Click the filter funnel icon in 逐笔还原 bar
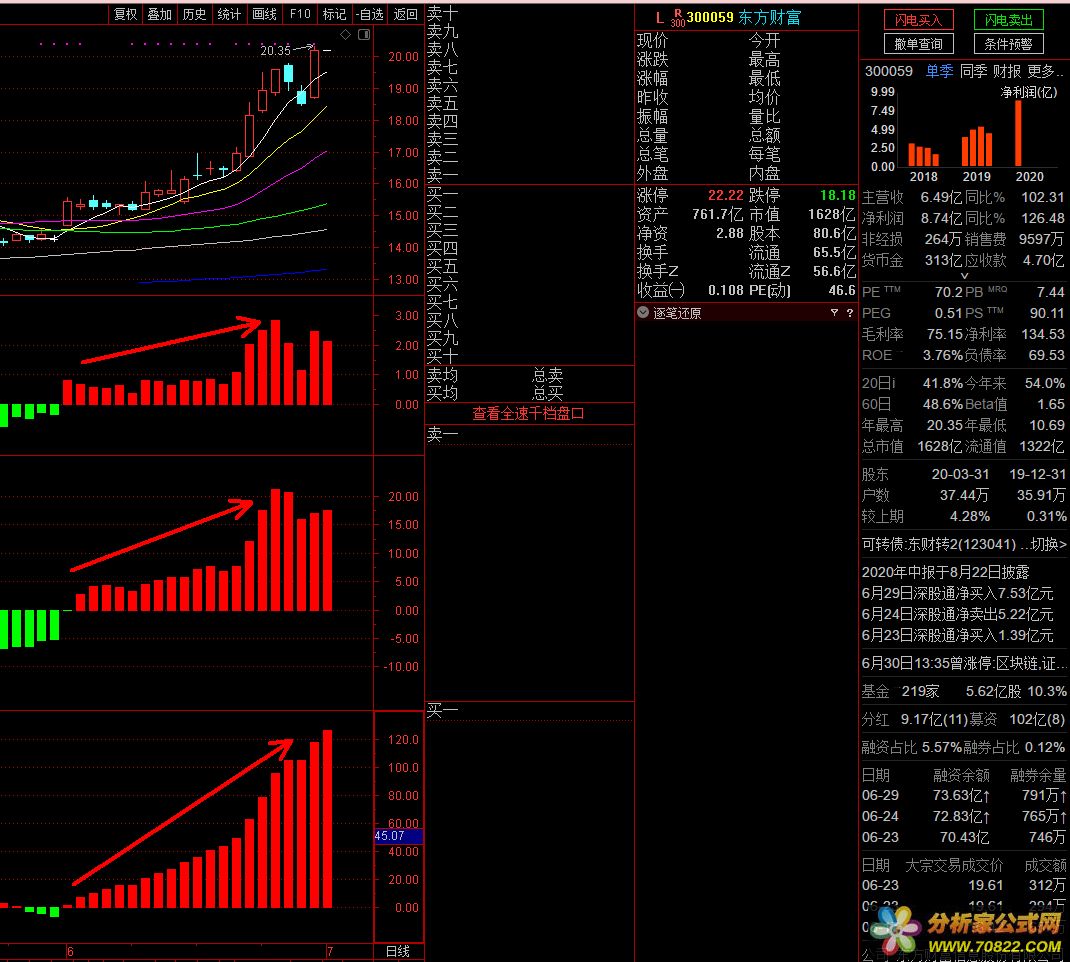The width and height of the screenshot is (1070, 962). click(x=834, y=312)
